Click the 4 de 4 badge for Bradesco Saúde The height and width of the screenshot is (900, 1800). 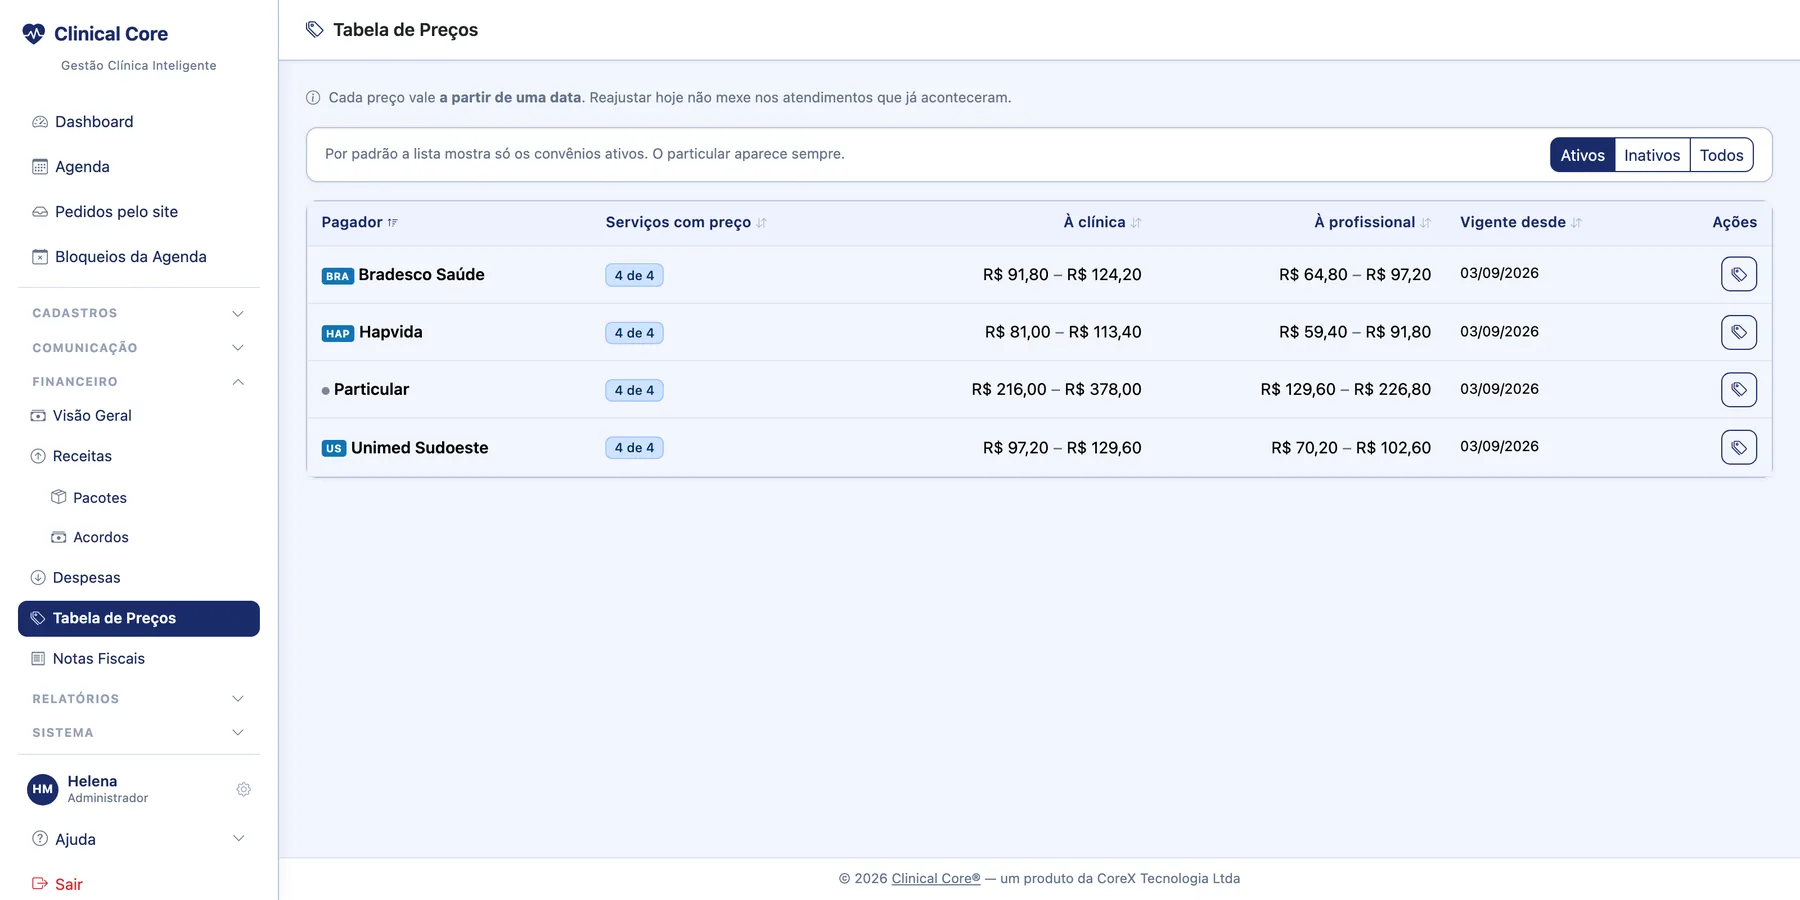(x=634, y=276)
